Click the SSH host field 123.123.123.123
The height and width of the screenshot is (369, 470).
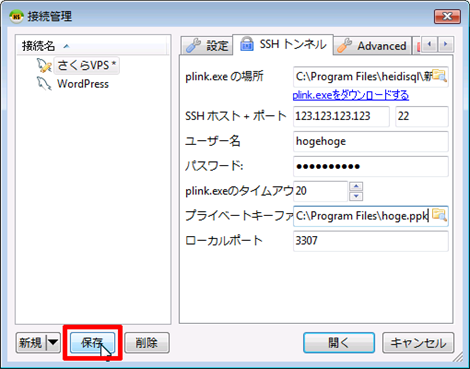[x=341, y=116]
